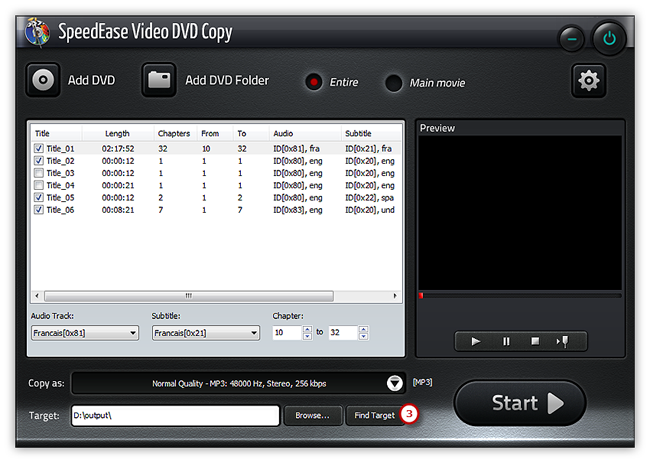Click the Add DVD label
This screenshot has height=463, width=650.
(x=91, y=80)
